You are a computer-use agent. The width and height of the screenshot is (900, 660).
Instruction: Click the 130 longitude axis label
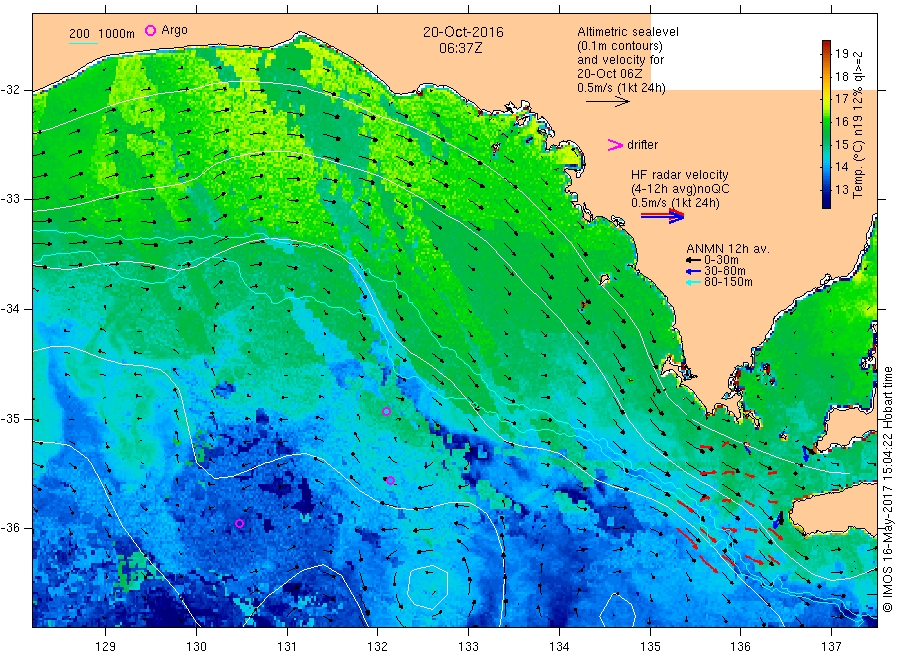[196, 647]
